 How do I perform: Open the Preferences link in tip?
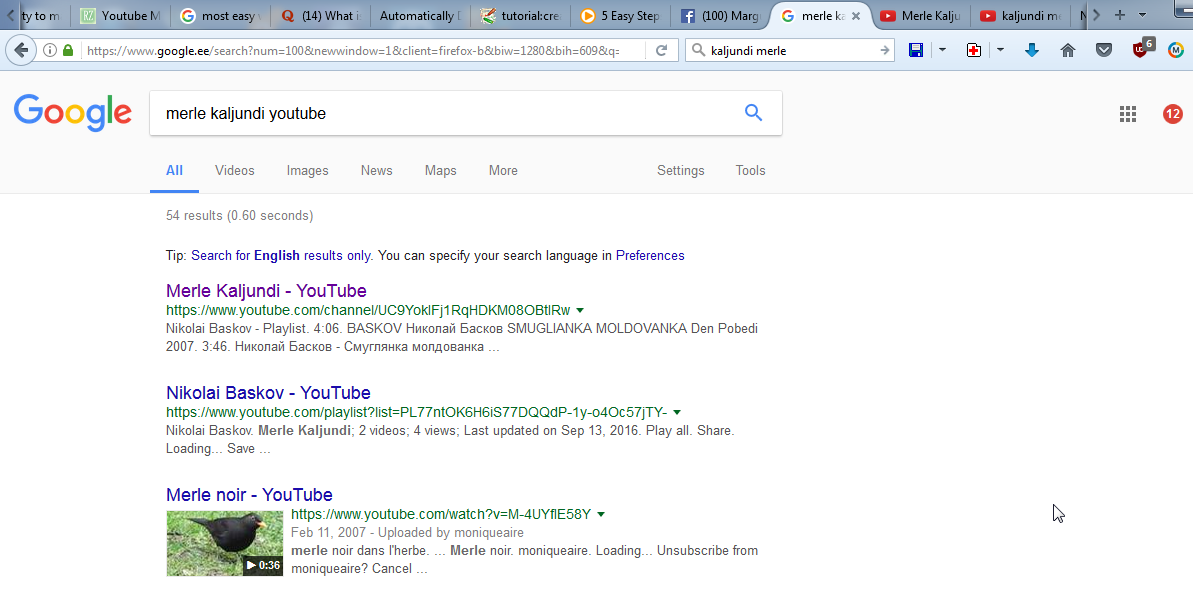[650, 256]
